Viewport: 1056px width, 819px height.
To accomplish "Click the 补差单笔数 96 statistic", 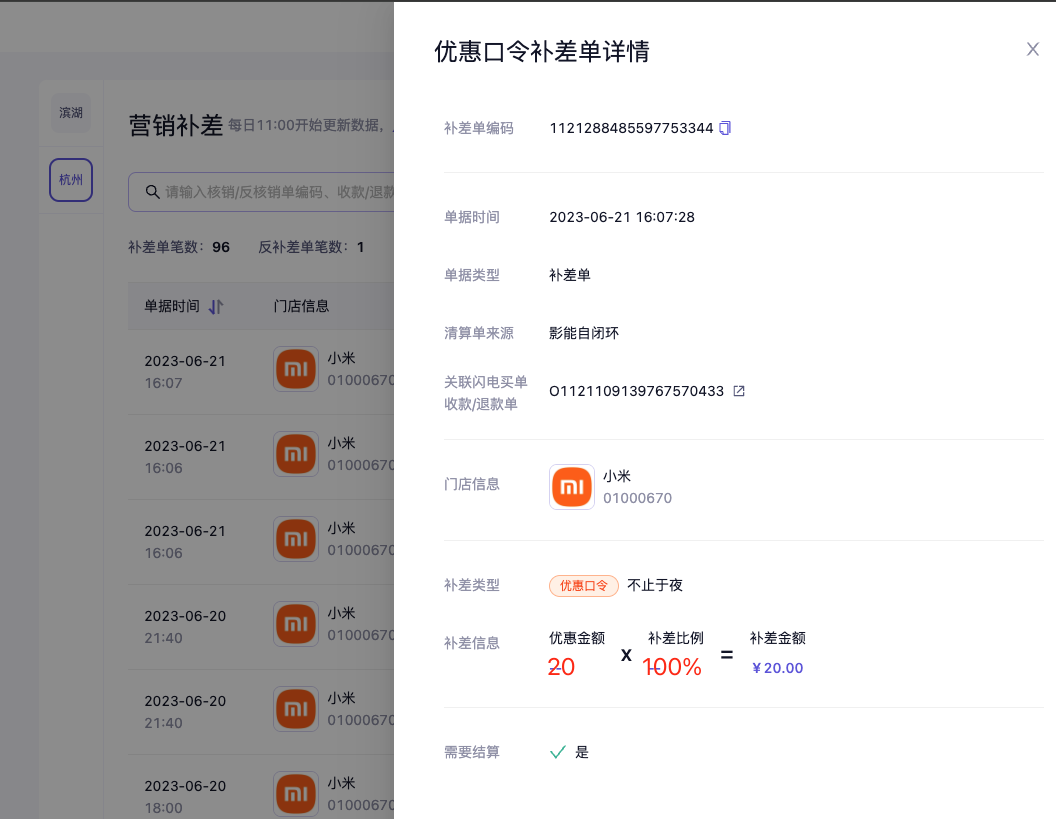I will click(179, 247).
